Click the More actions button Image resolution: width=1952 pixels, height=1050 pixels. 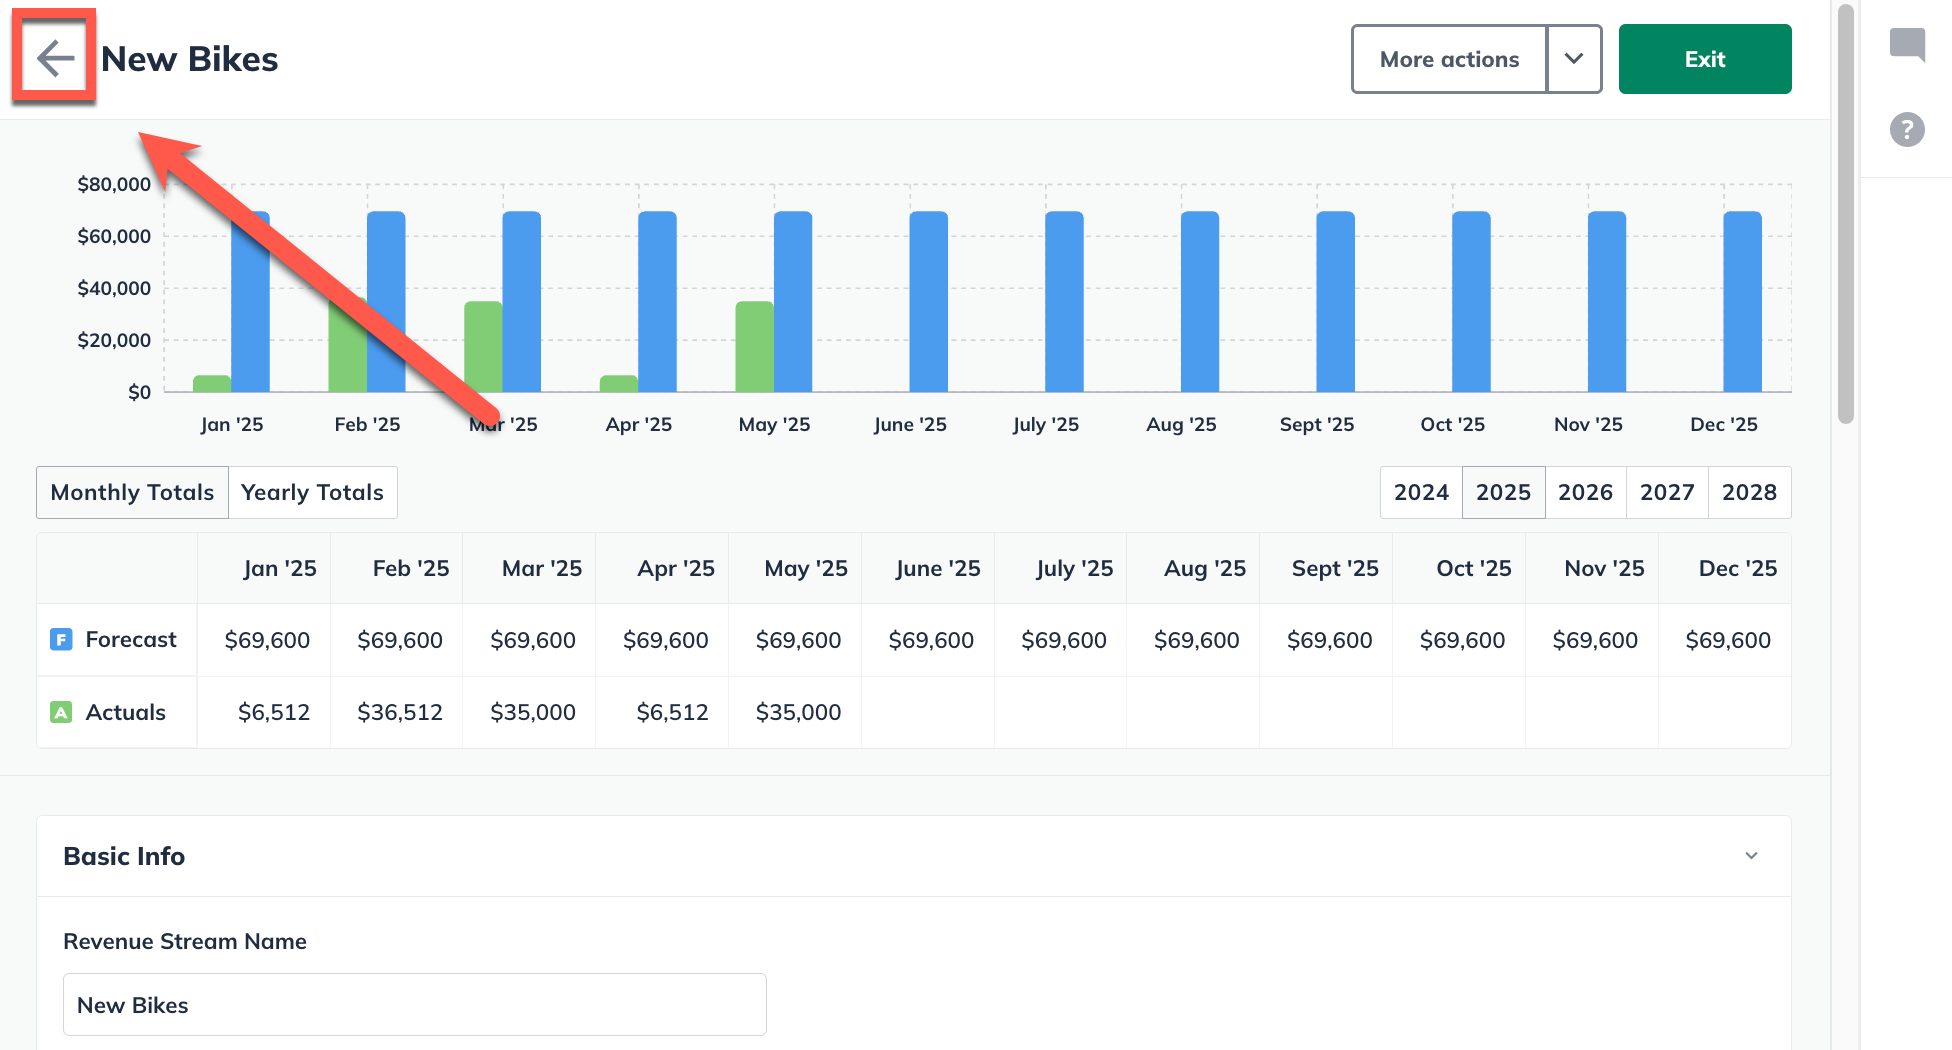(1449, 59)
